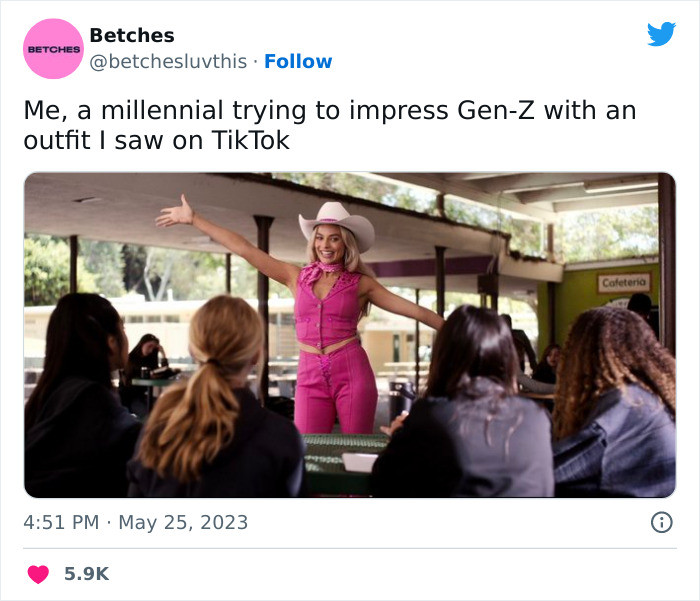
Task: Click the raised open hand in the photo
Action: pos(174,211)
